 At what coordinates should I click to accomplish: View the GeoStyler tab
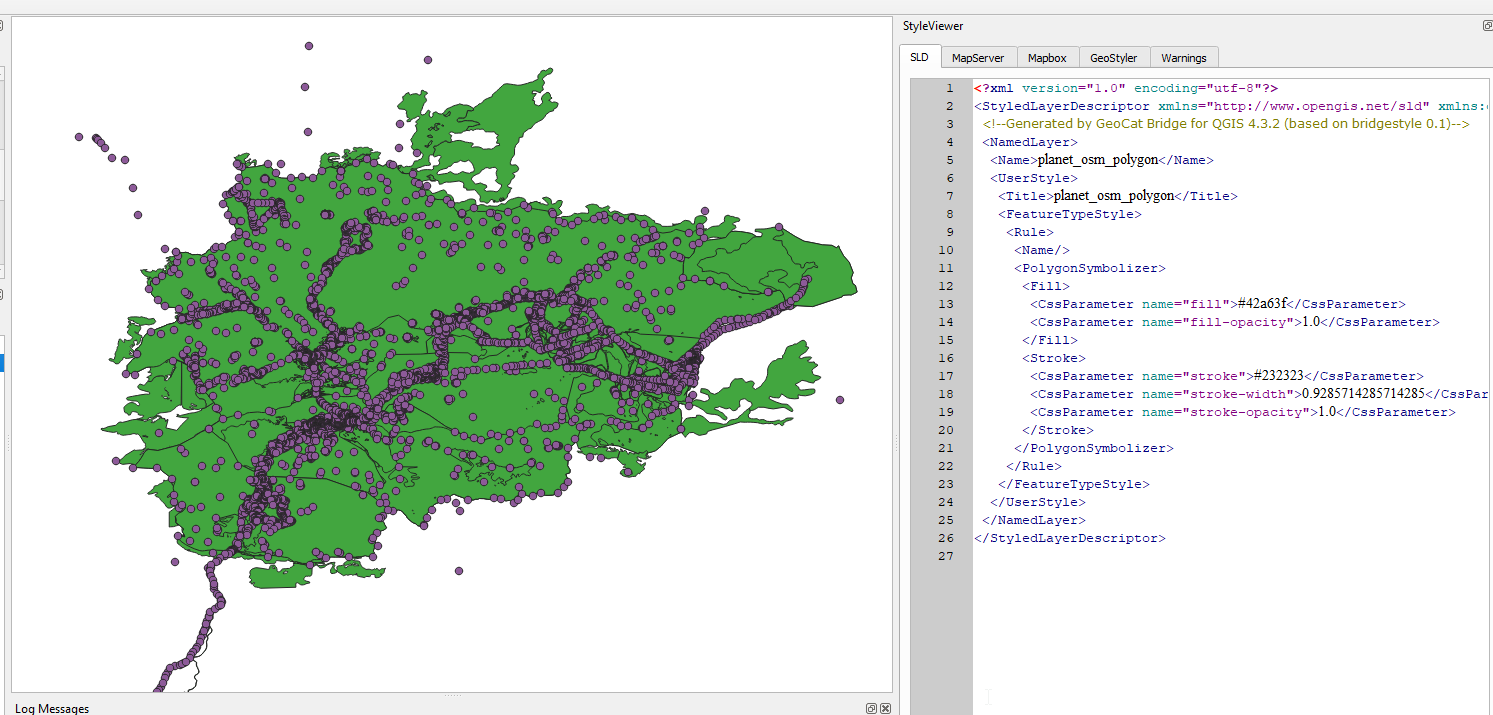pos(1113,57)
